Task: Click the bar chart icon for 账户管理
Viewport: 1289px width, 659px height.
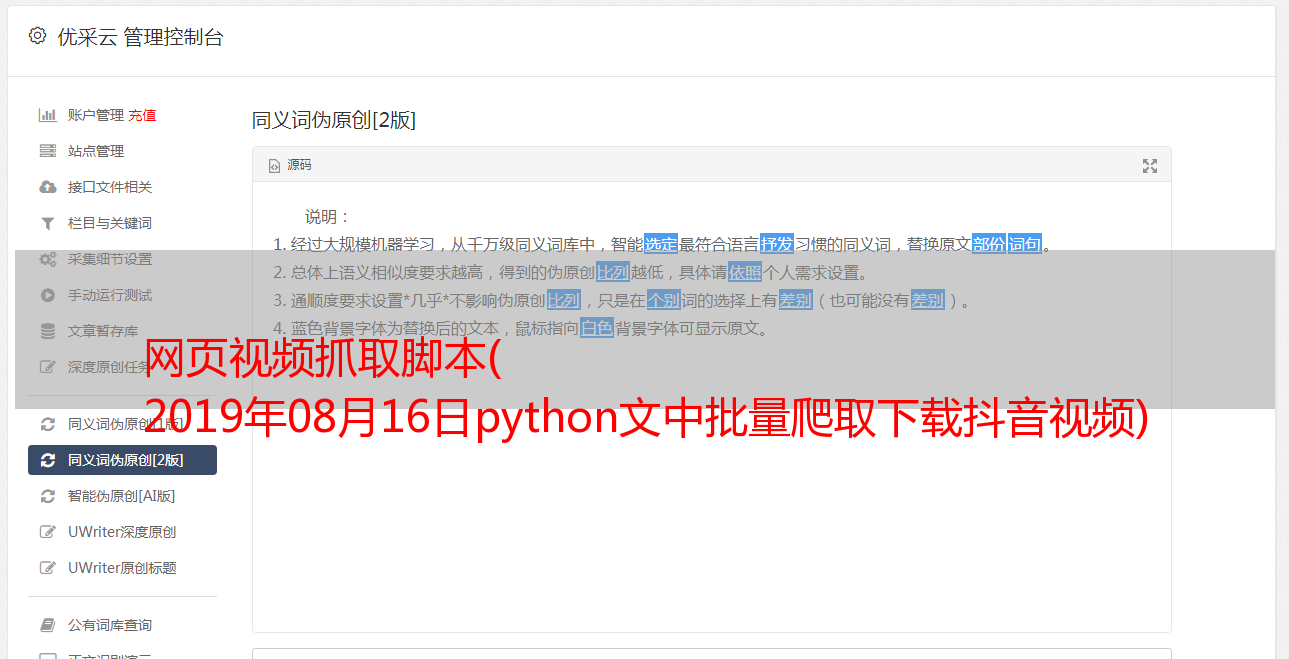Action: (x=47, y=115)
